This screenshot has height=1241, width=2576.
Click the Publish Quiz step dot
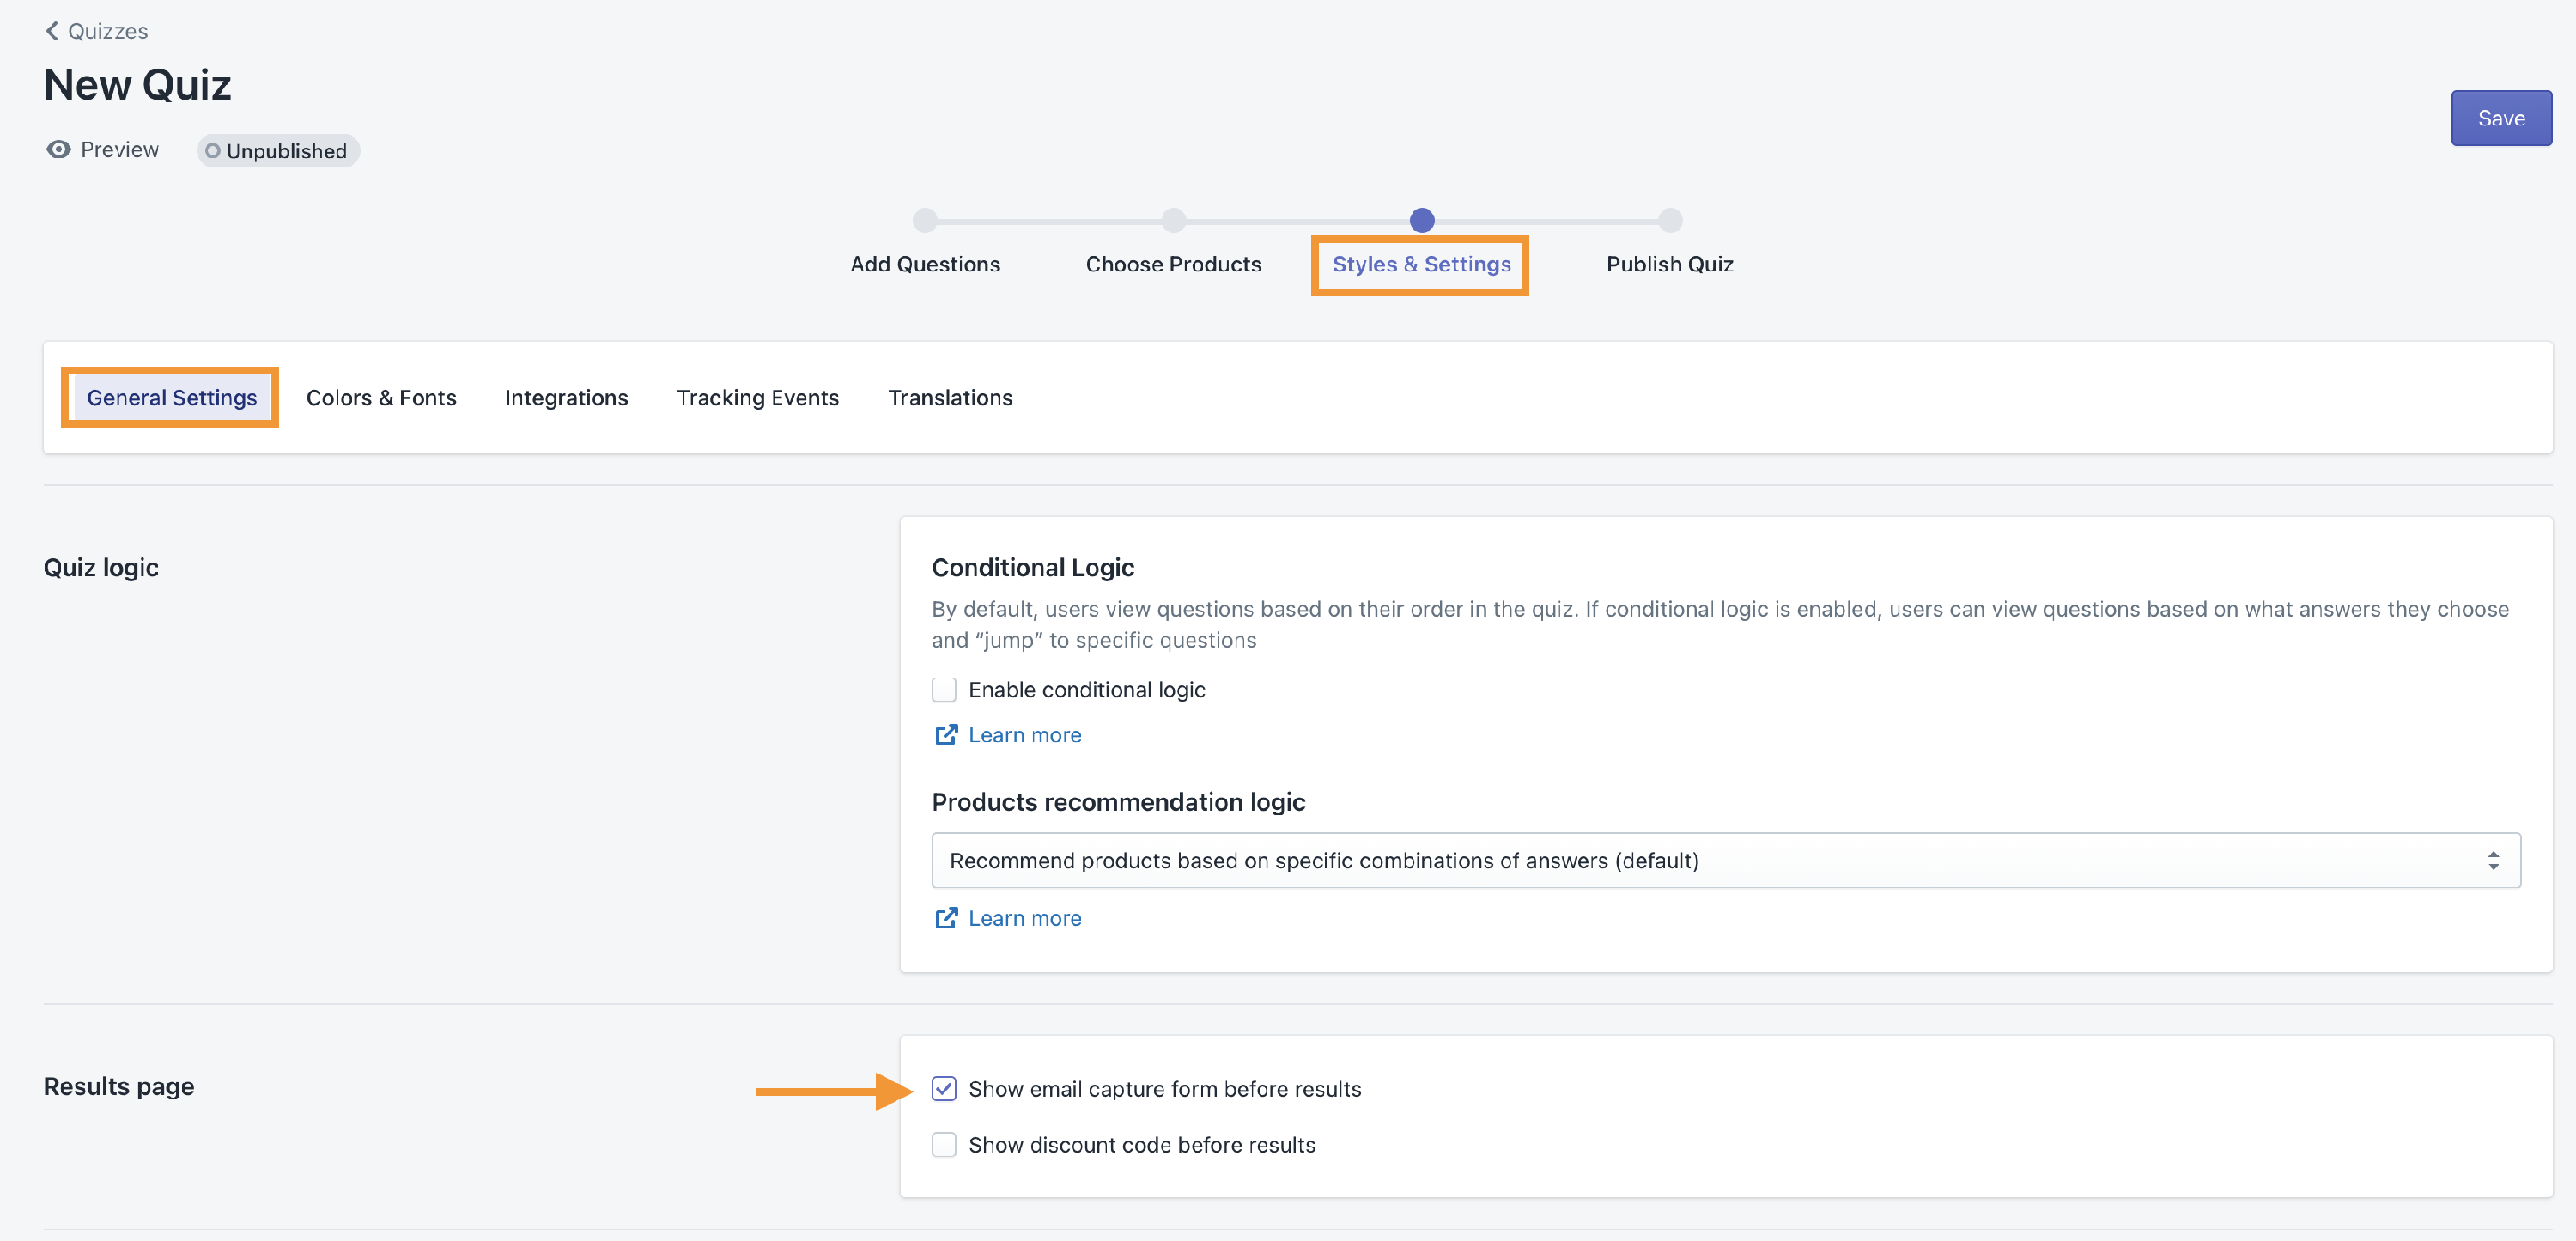(x=1669, y=220)
